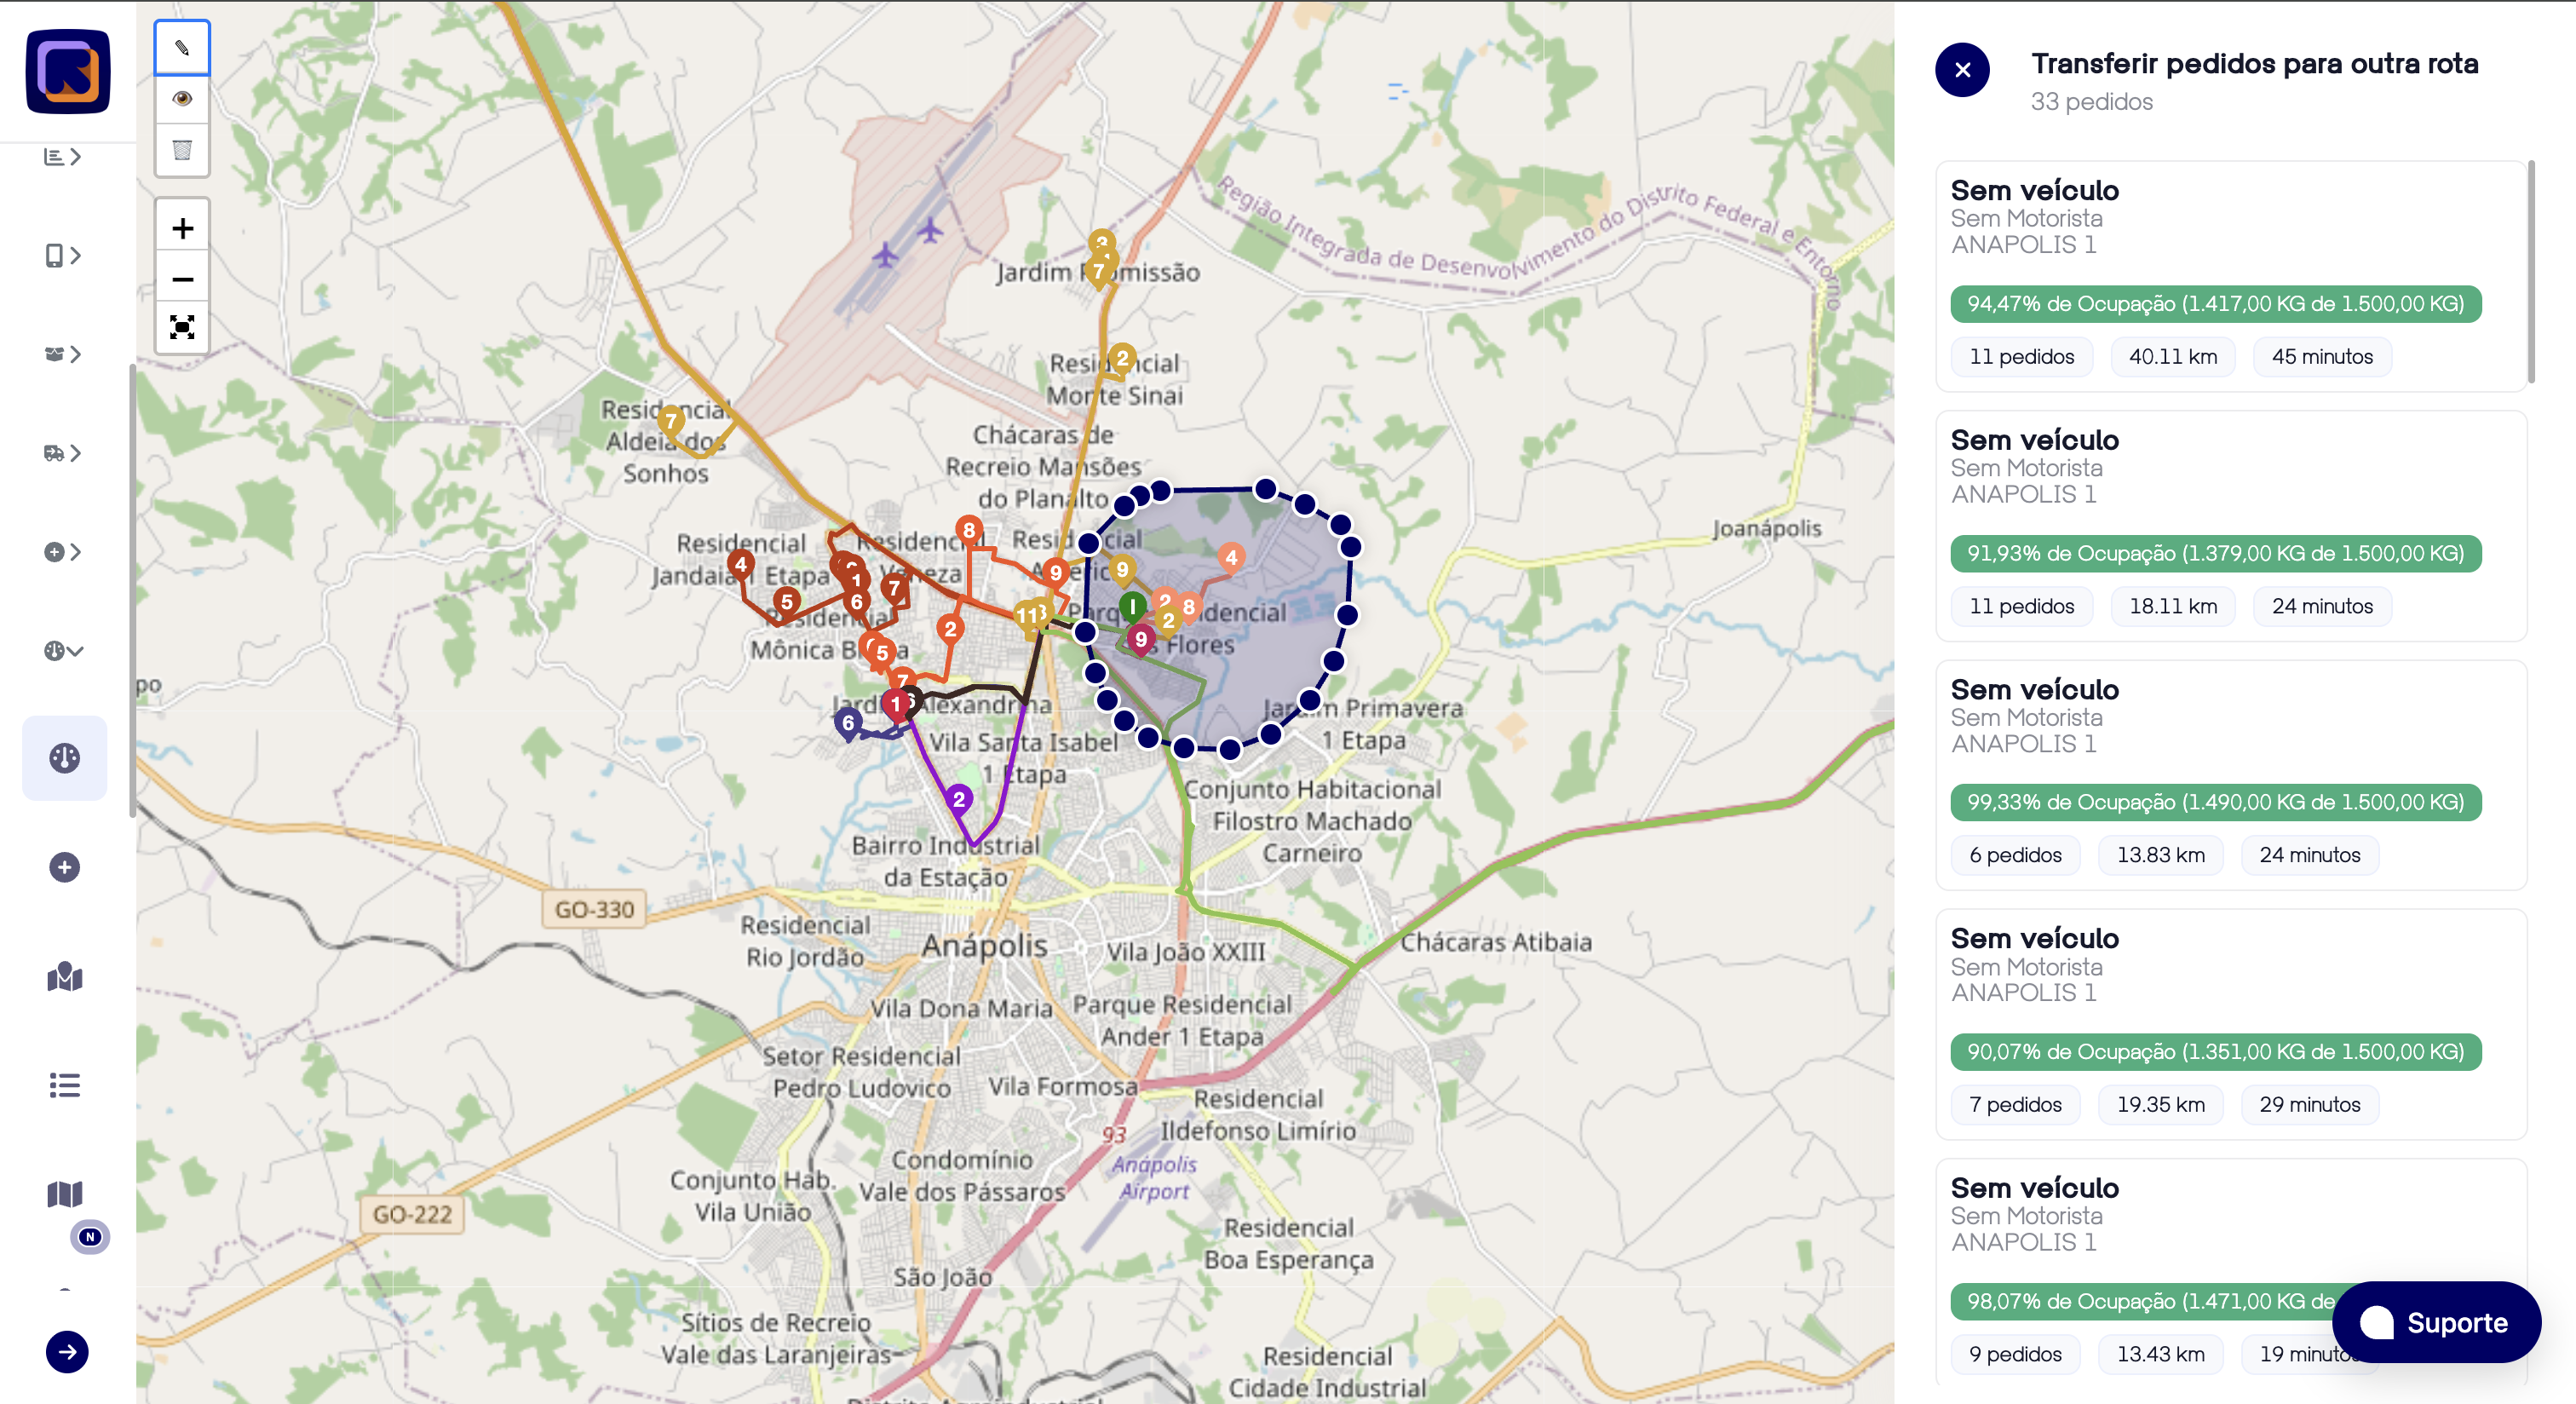Click the route list panel scrollbar
This screenshot has width=2576, height=1404.
click(2531, 271)
